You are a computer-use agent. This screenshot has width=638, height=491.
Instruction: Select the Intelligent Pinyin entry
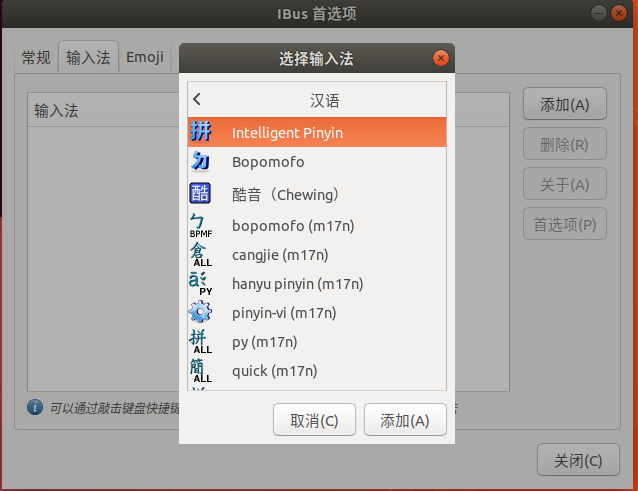[317, 132]
